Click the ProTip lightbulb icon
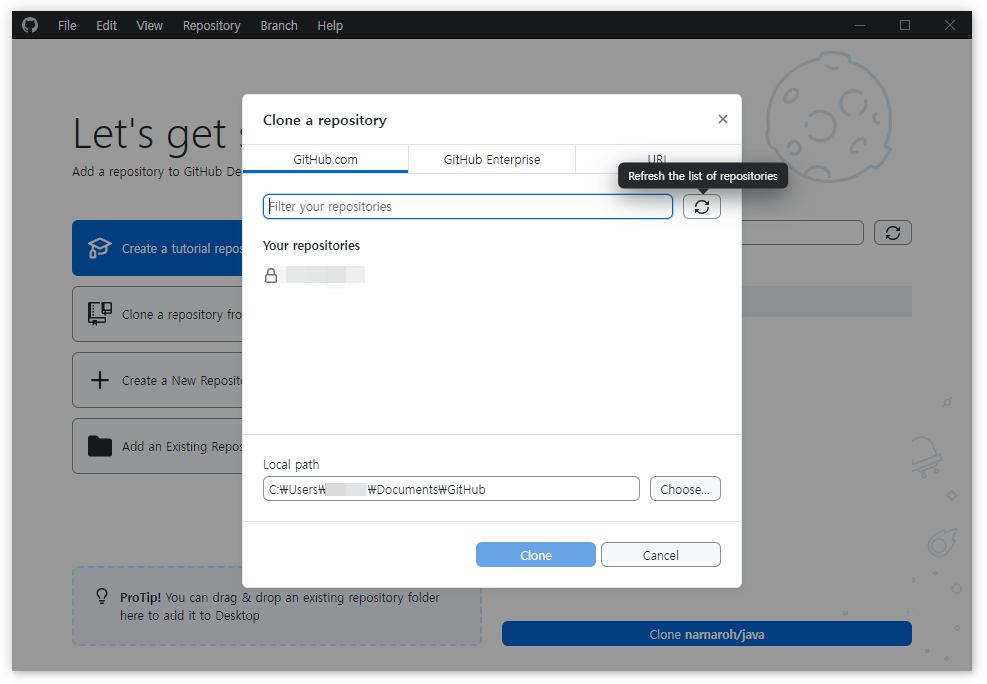 (101, 596)
